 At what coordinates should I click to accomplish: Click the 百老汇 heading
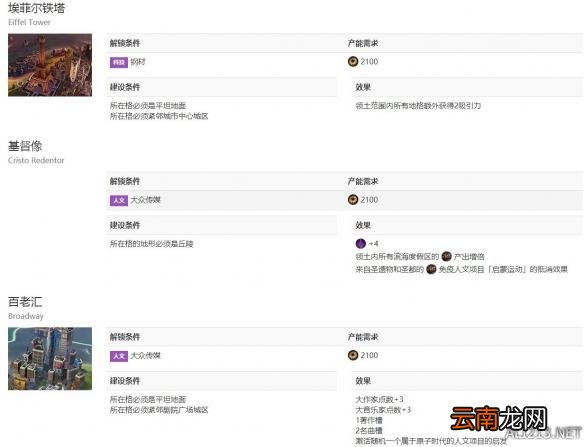point(25,302)
